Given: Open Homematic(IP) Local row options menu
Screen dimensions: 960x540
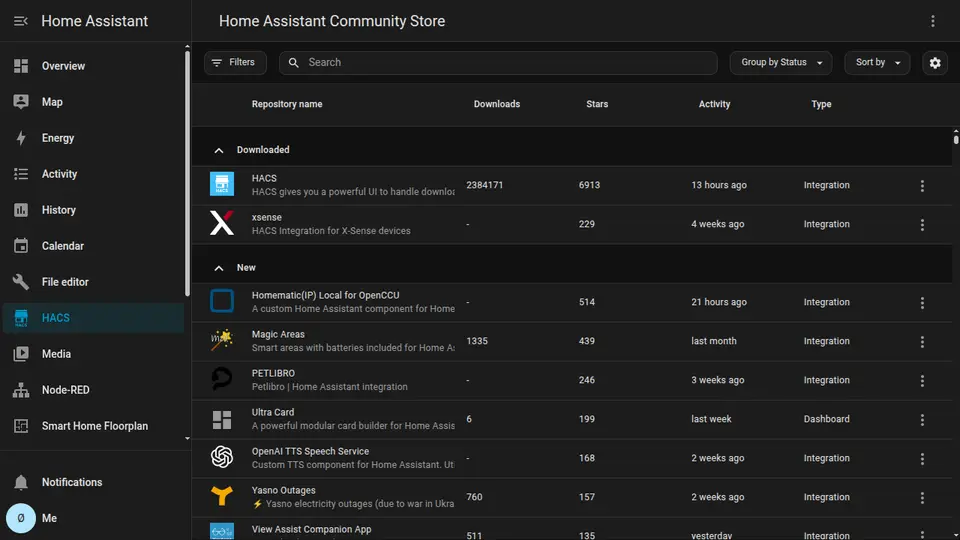Looking at the screenshot, I should coord(922,302).
